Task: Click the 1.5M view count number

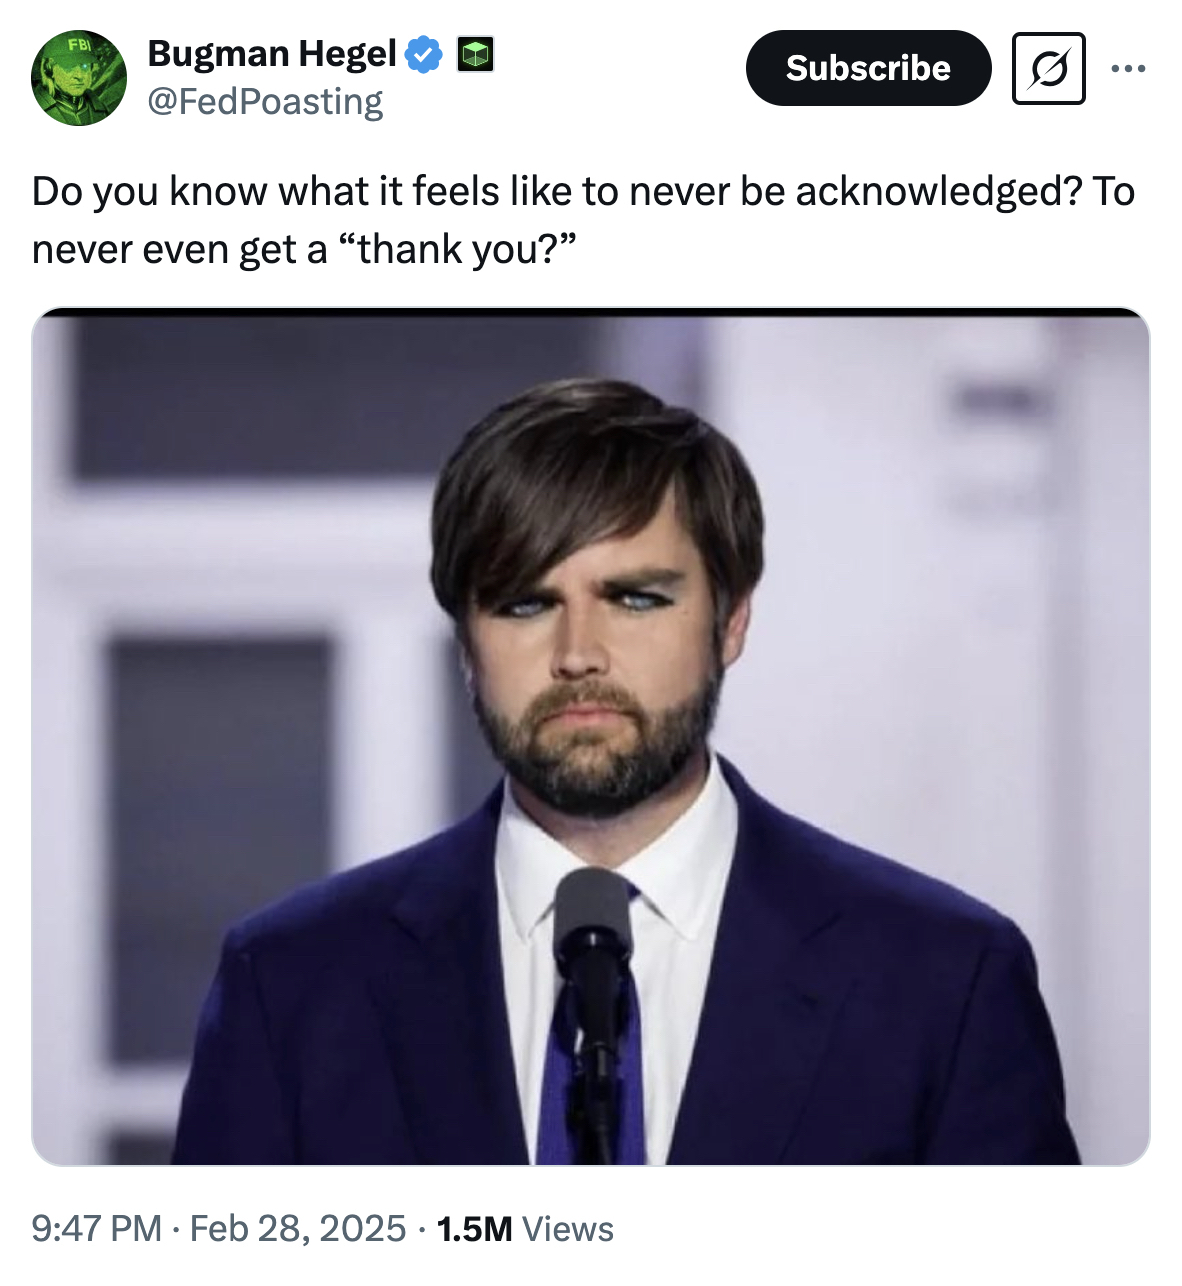Action: pos(474,1228)
